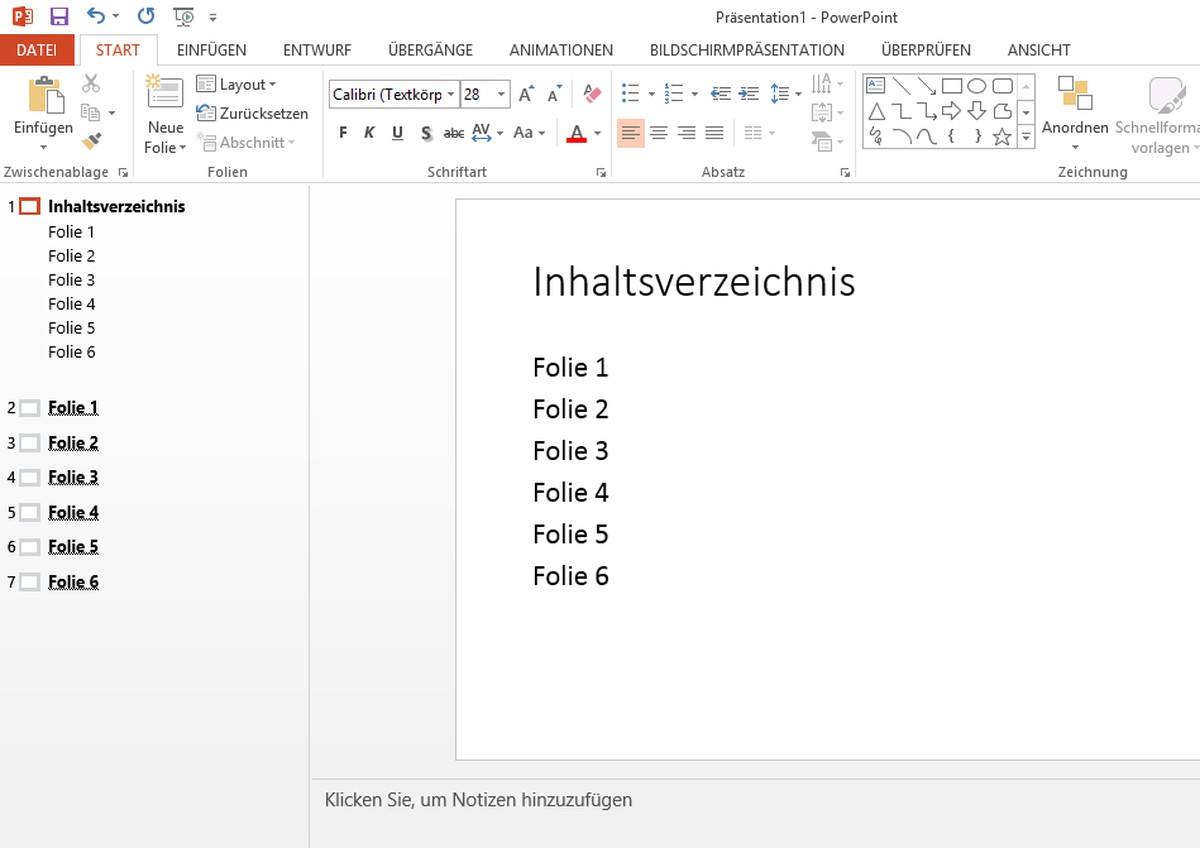Click the Anordnen button
Image resolution: width=1200 pixels, height=848 pixels.
pos(1075,110)
